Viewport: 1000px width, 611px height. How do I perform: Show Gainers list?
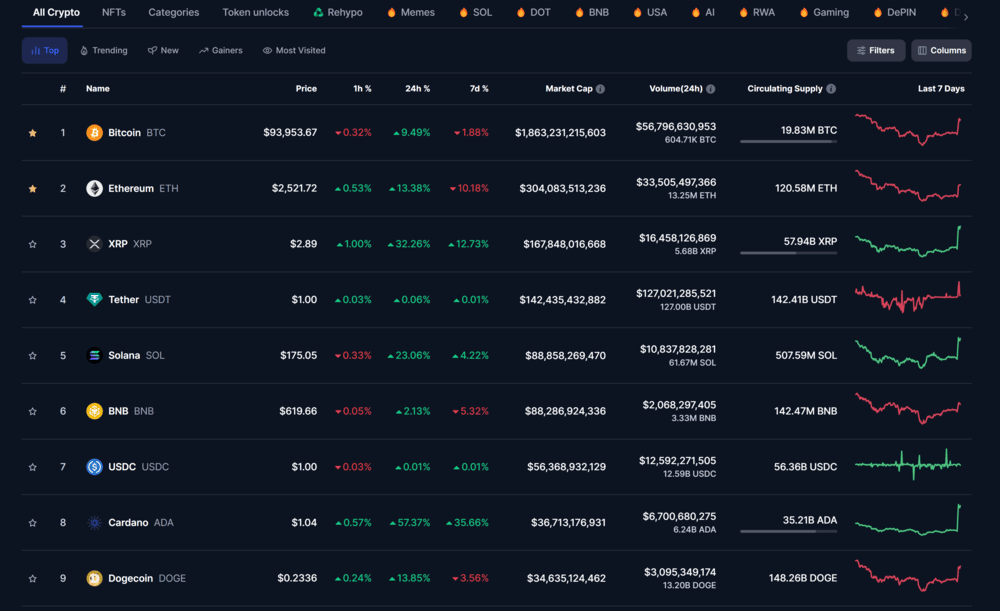click(x=221, y=50)
